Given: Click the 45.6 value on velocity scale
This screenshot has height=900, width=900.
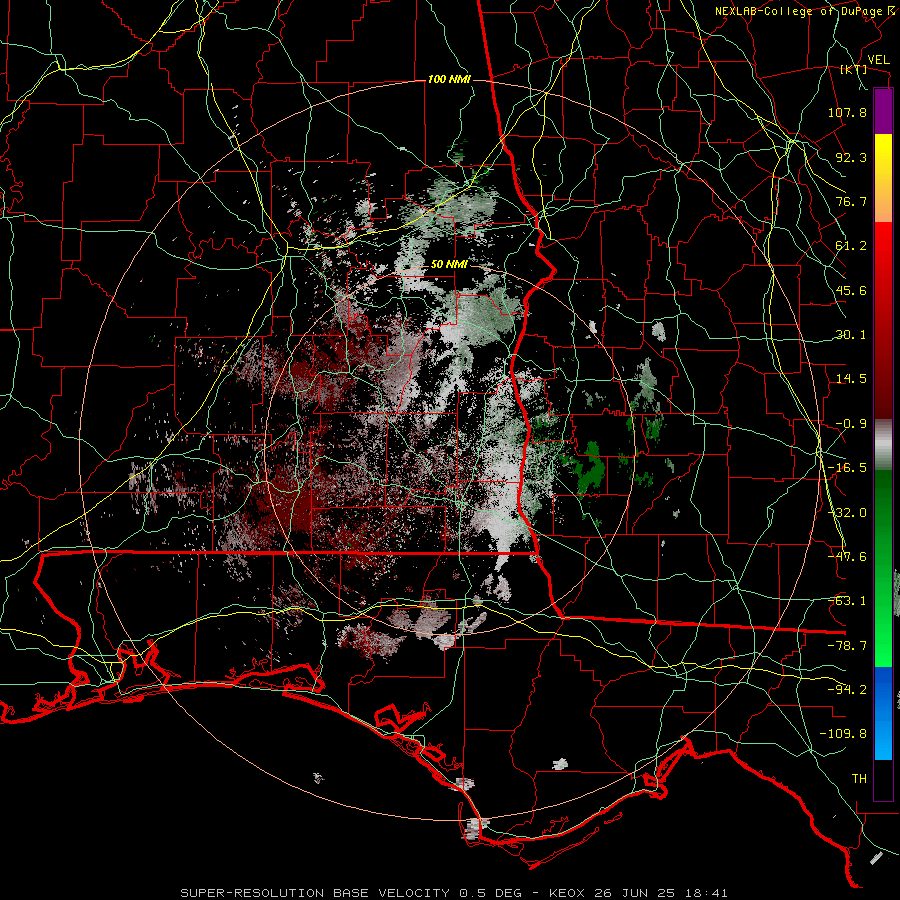Looking at the screenshot, I should [851, 290].
